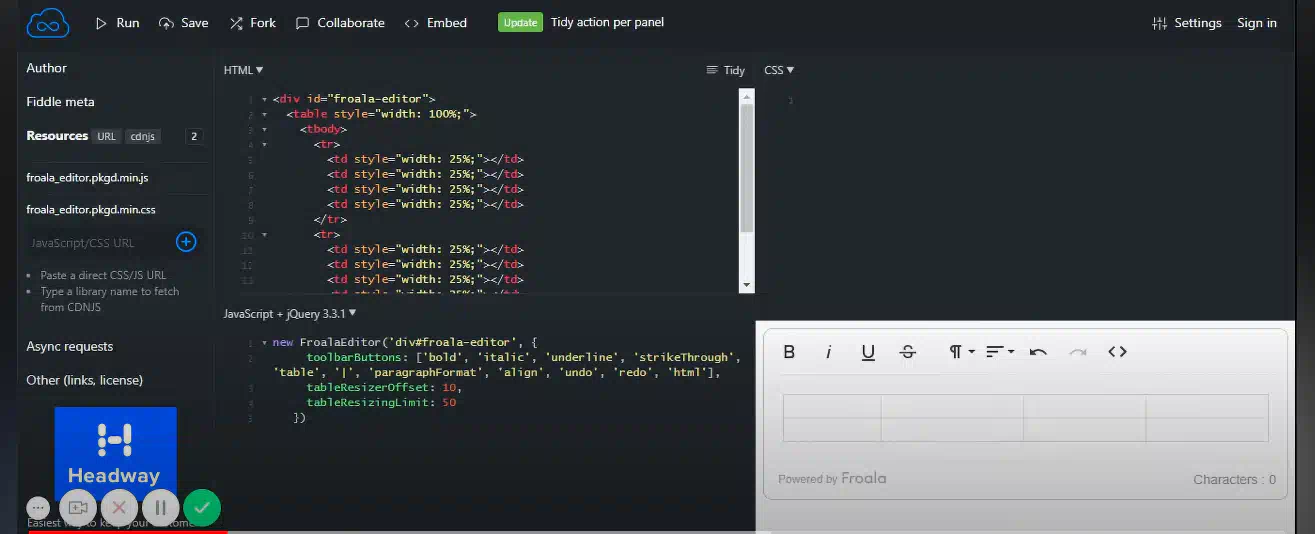Open Code View in Froala toolbar
Image resolution: width=1315 pixels, height=534 pixels.
coord(1117,352)
